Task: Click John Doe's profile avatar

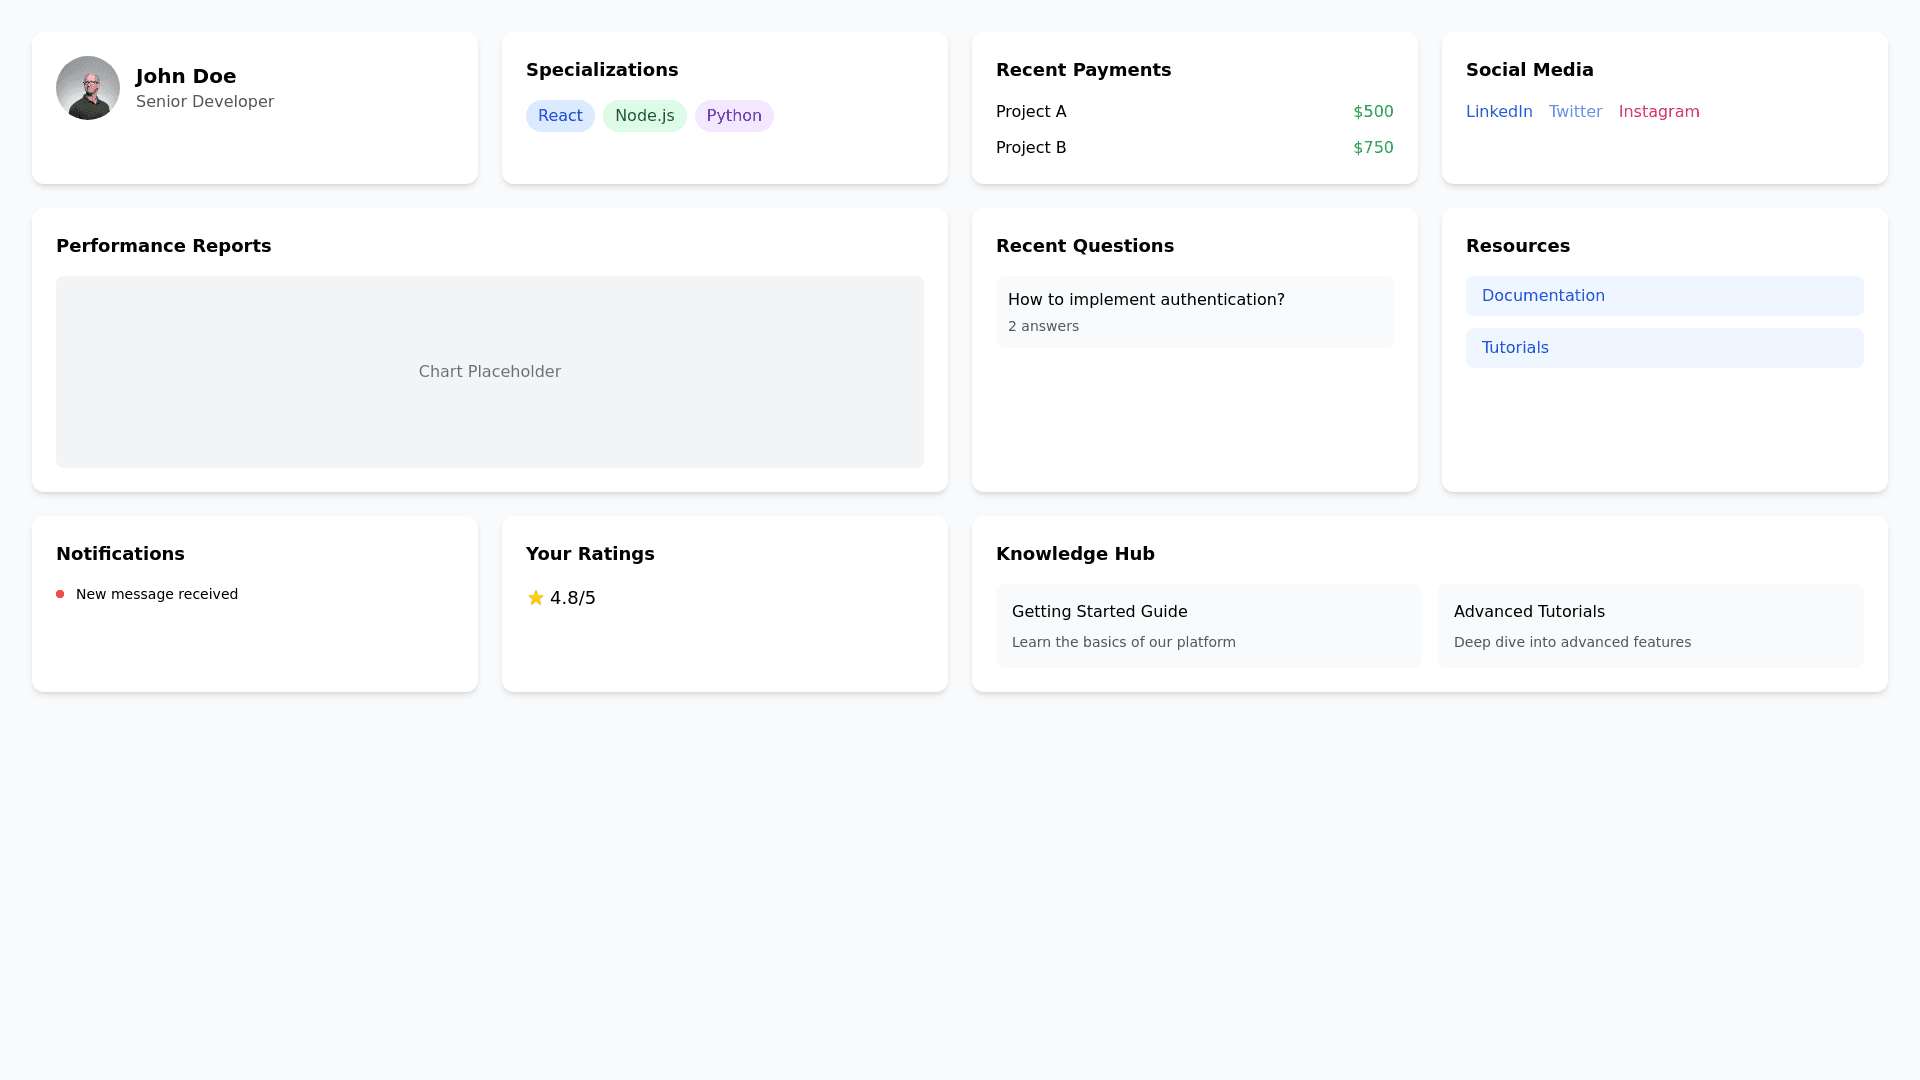Action: tap(87, 88)
